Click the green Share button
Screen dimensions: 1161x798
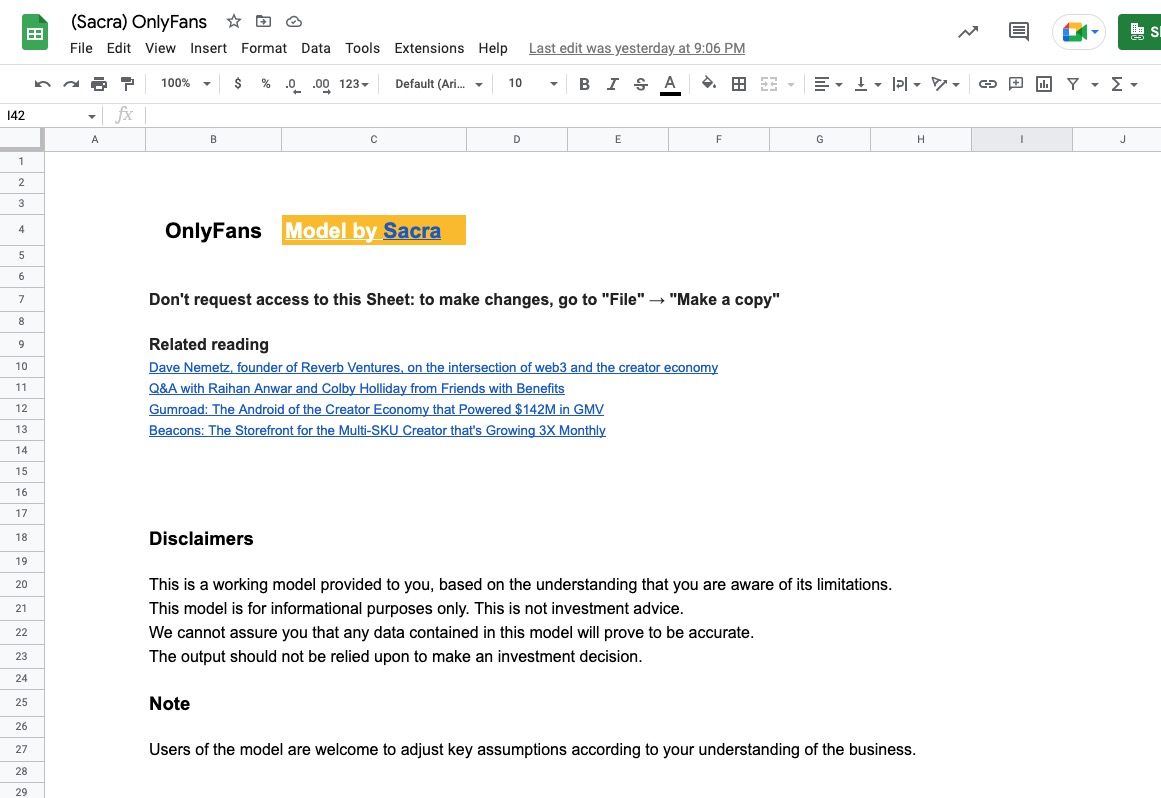click(1140, 33)
